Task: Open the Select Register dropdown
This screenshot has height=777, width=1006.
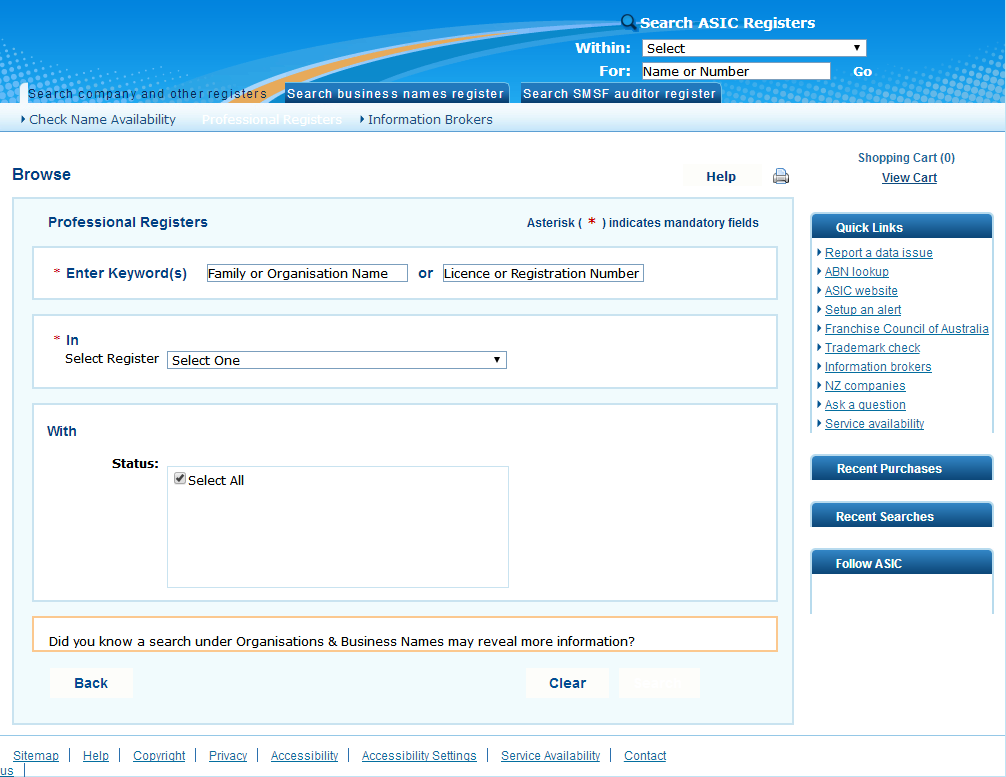Action: 337,360
